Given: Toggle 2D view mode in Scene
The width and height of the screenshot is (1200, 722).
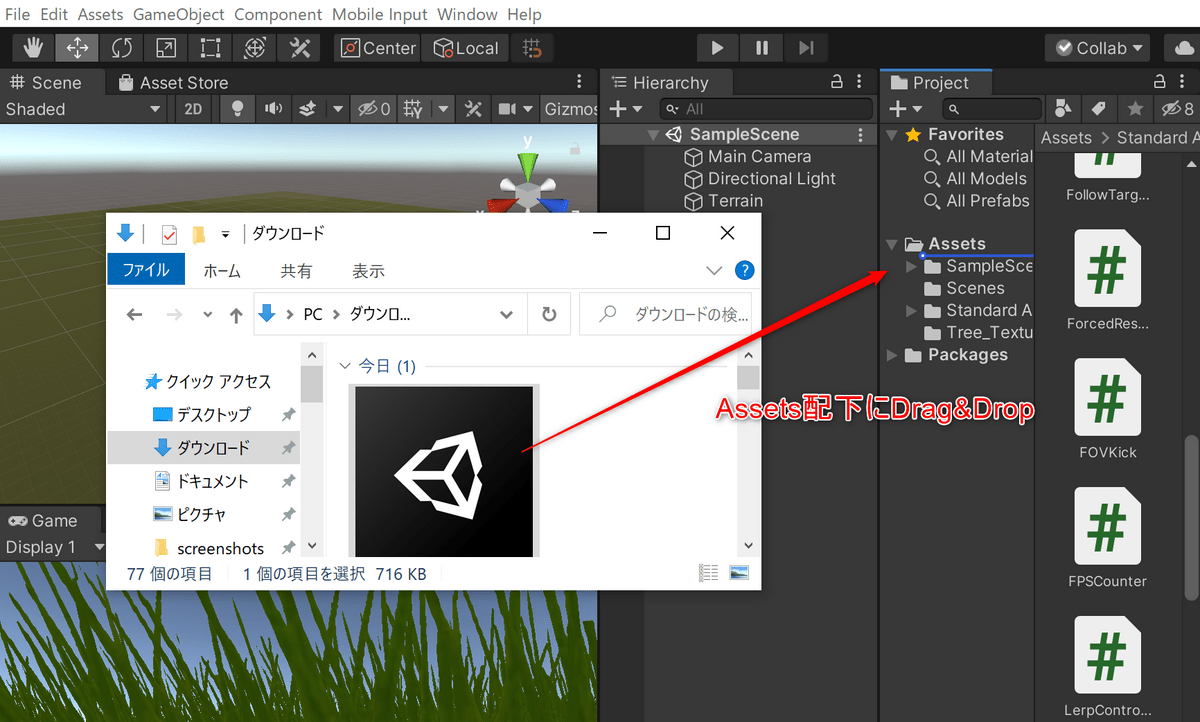Looking at the screenshot, I should 193,109.
